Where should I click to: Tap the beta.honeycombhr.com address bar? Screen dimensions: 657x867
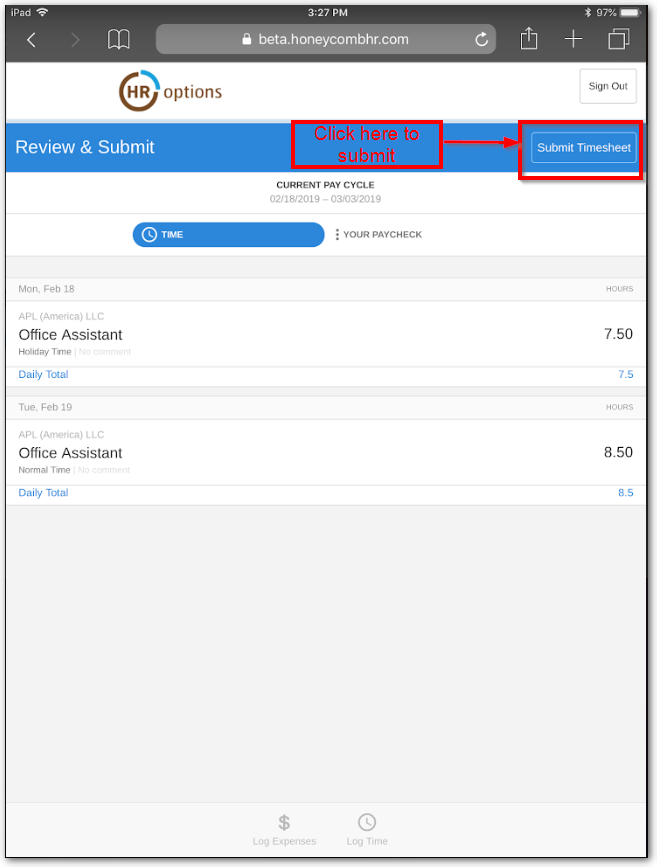(x=325, y=40)
